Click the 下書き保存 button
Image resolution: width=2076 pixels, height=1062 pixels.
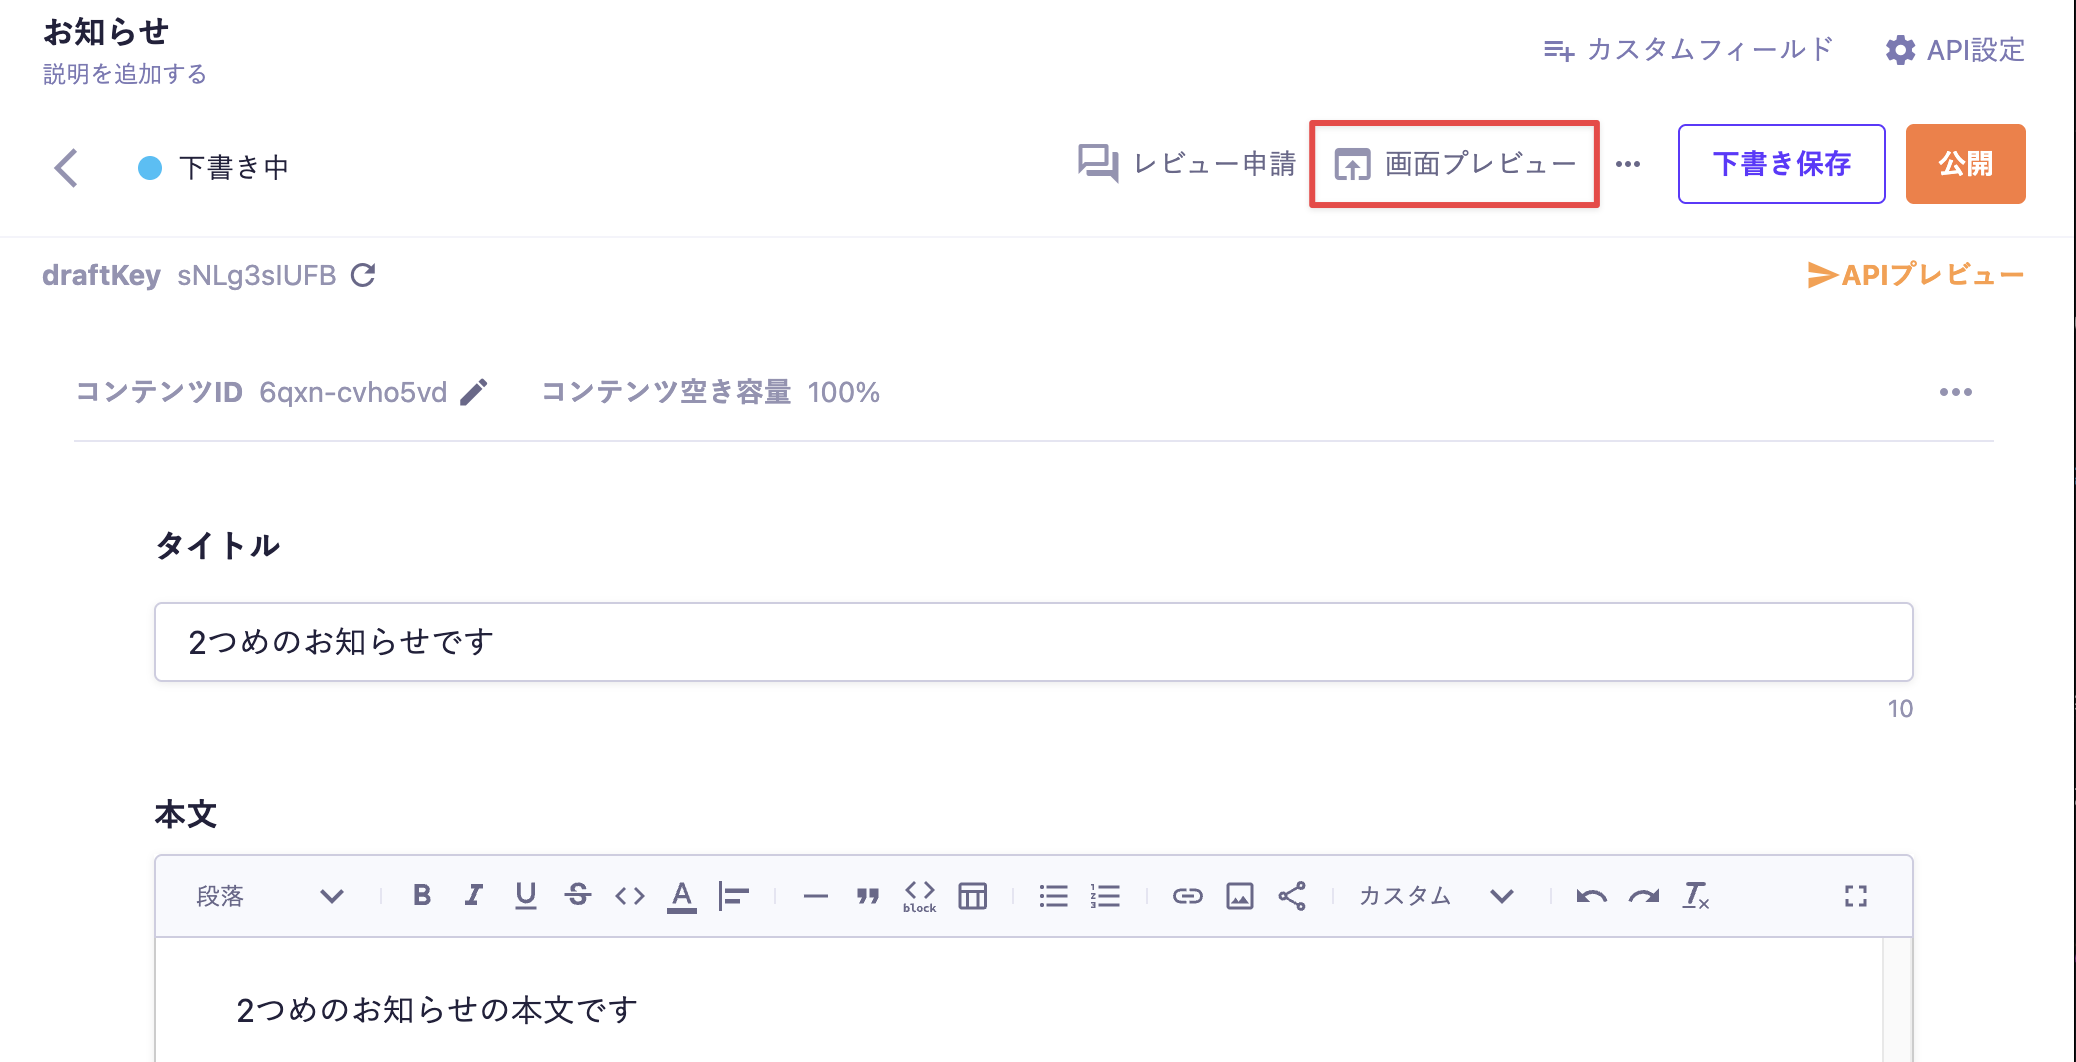click(x=1781, y=164)
